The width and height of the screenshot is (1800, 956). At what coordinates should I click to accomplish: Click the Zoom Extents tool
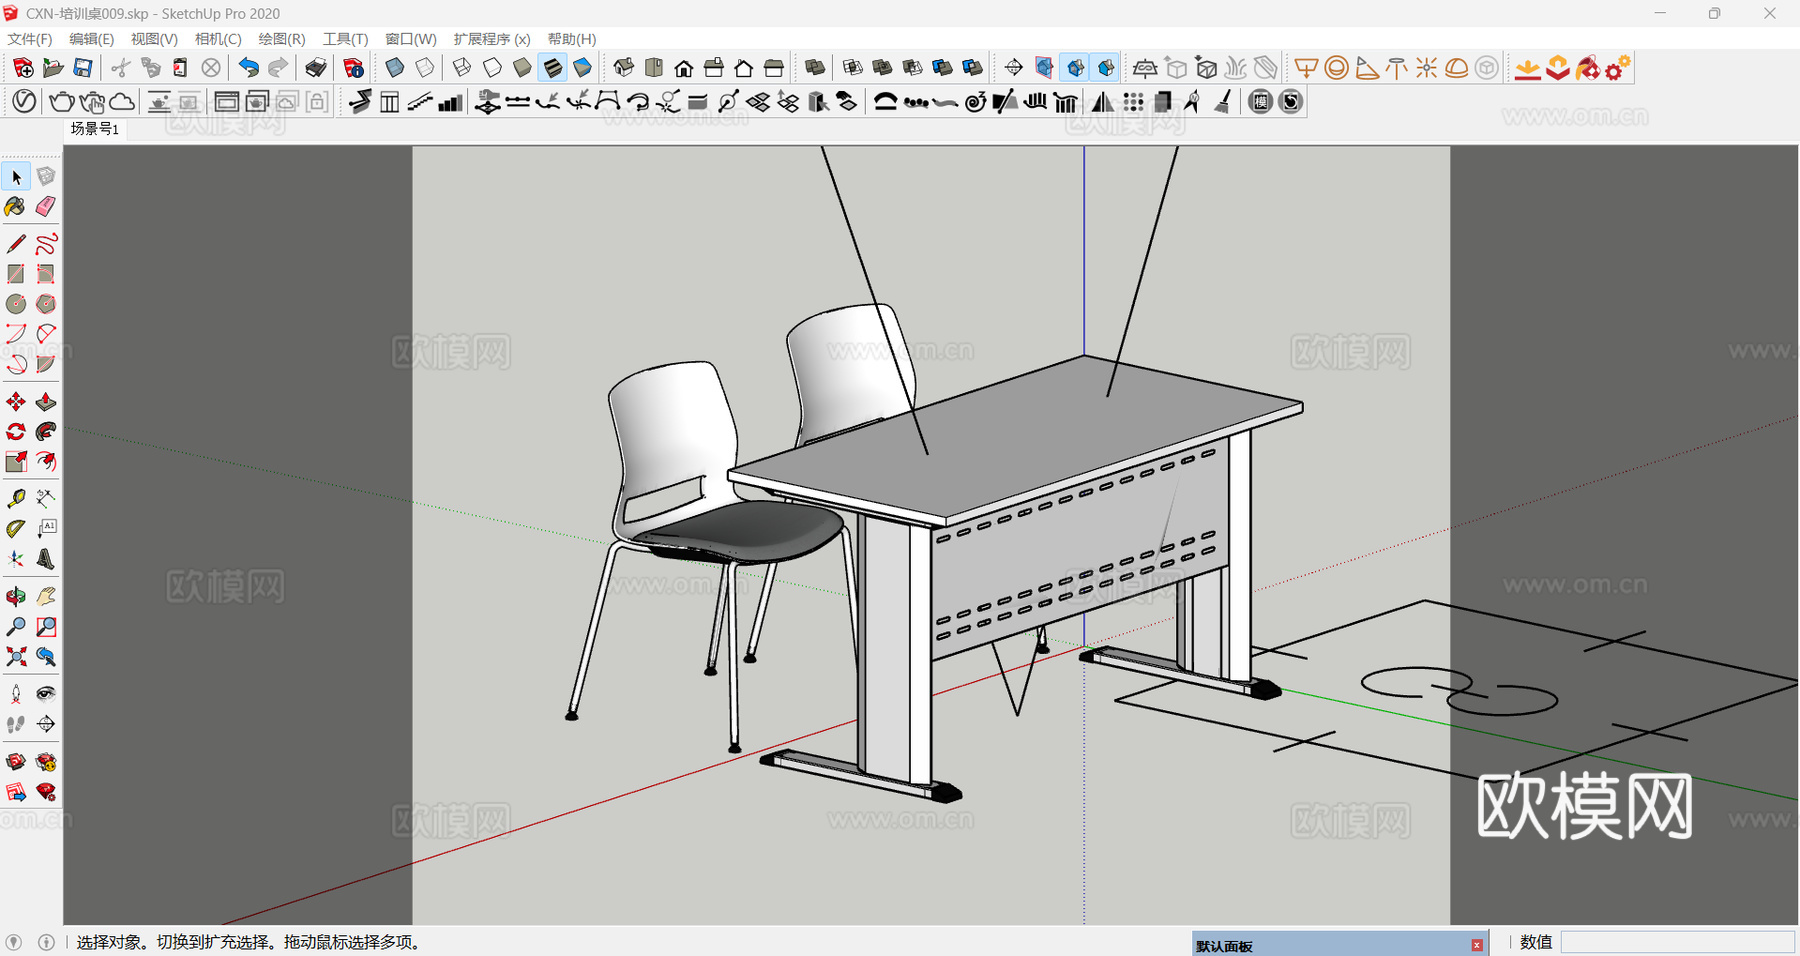(x=16, y=657)
